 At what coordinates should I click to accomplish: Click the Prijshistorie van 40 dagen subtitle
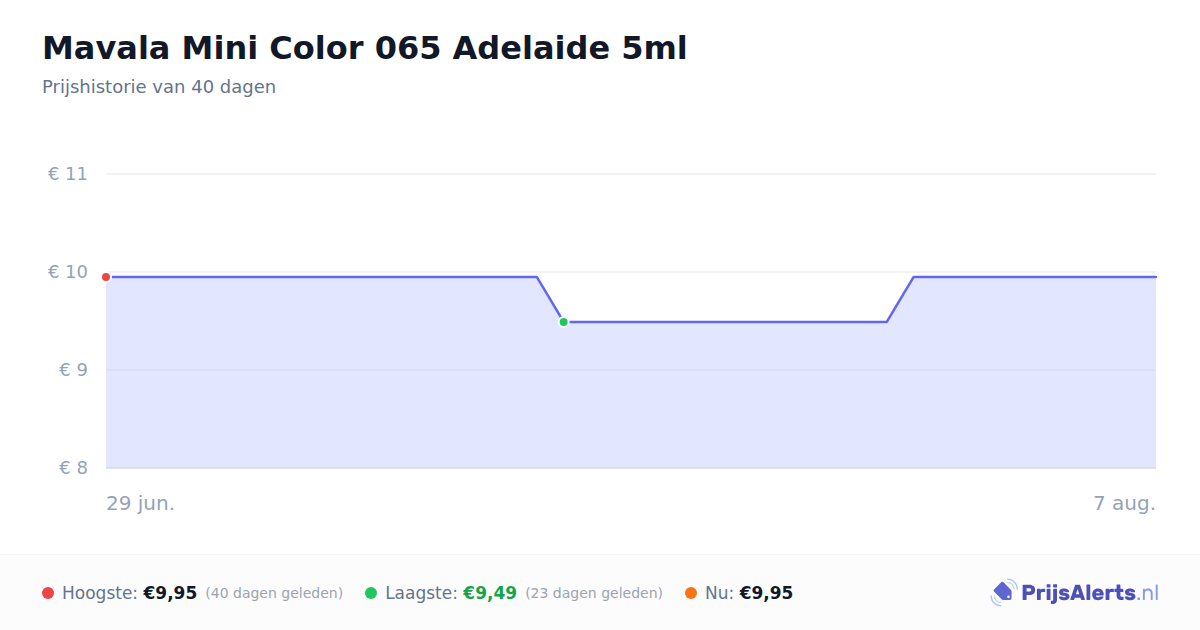click(x=159, y=87)
